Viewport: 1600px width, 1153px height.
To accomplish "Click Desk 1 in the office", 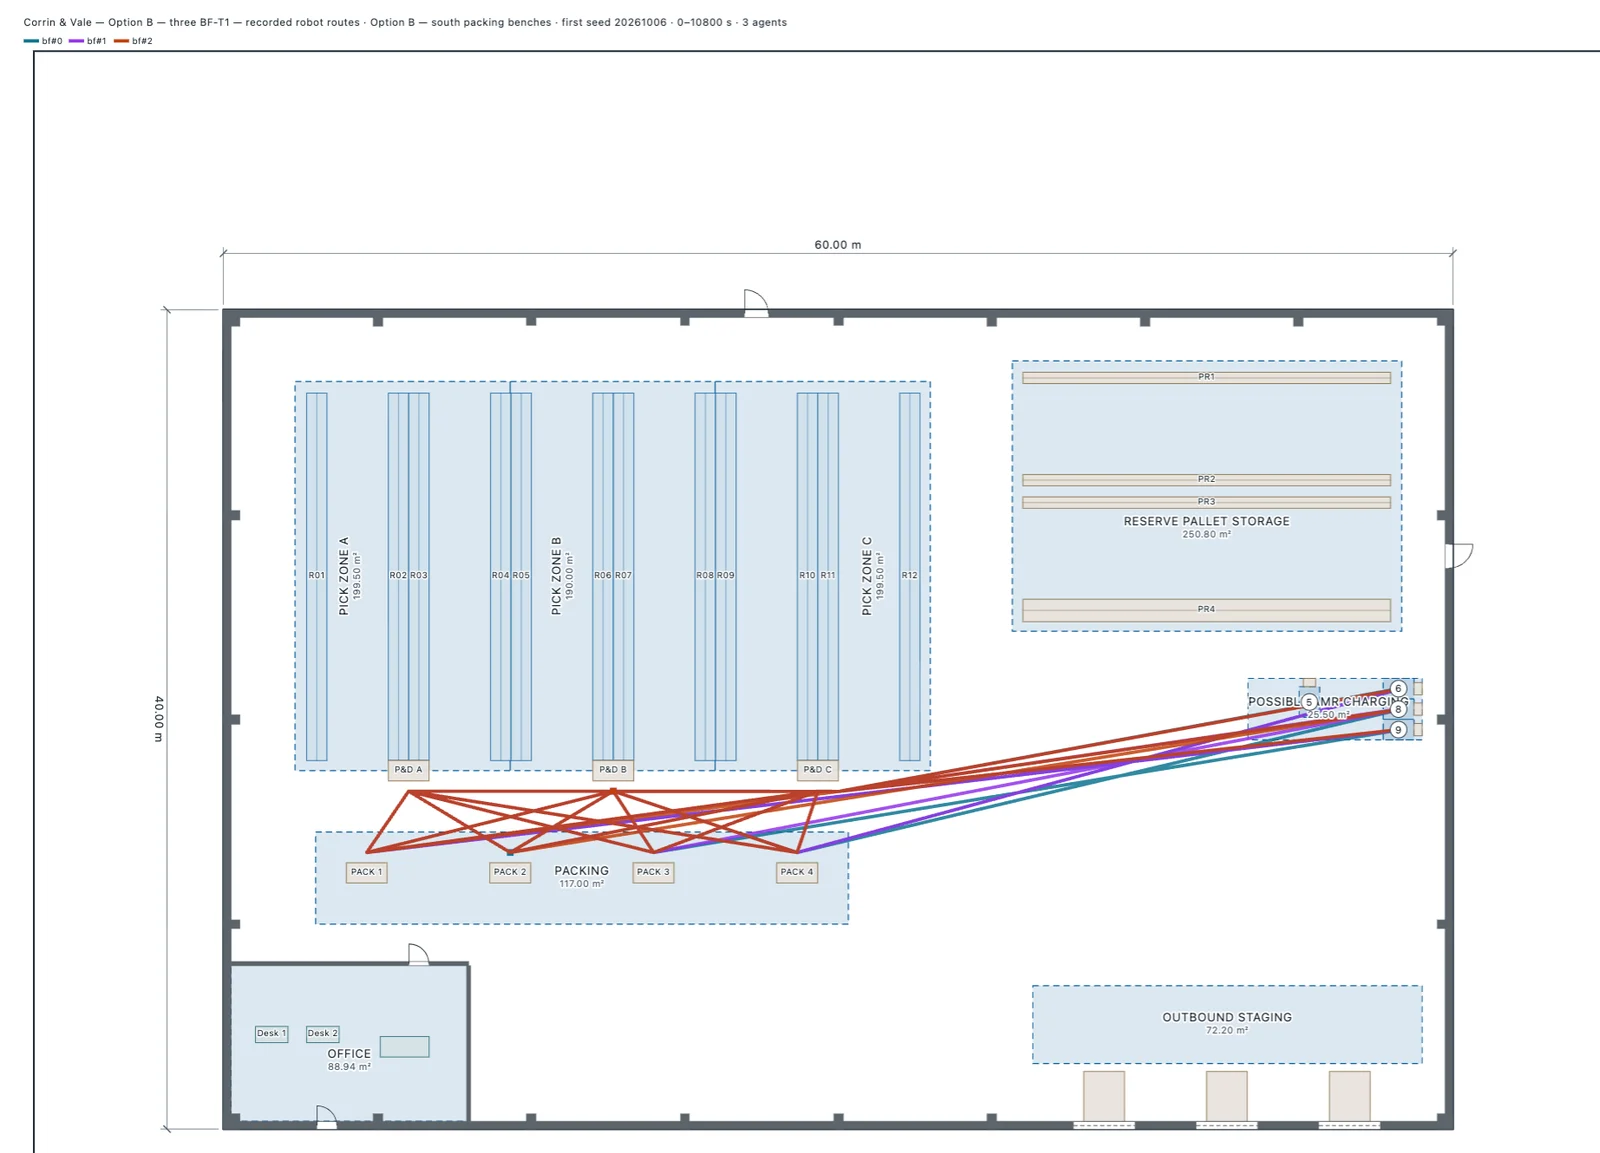I will click(271, 1034).
